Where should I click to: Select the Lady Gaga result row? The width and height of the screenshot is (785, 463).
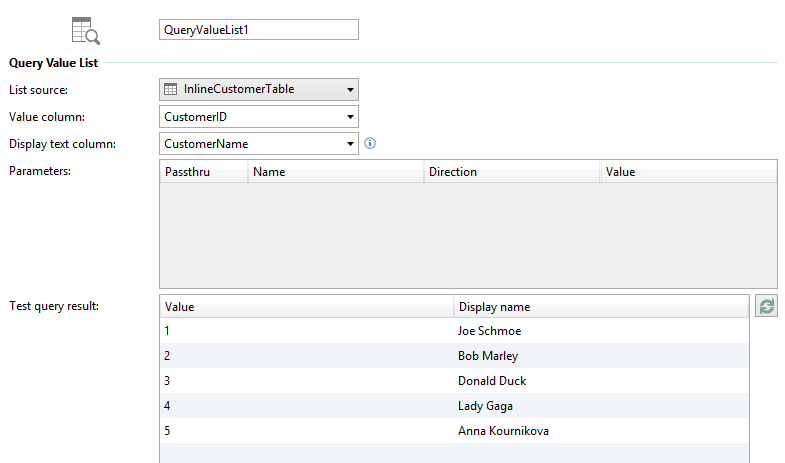pyautogui.click(x=453, y=406)
